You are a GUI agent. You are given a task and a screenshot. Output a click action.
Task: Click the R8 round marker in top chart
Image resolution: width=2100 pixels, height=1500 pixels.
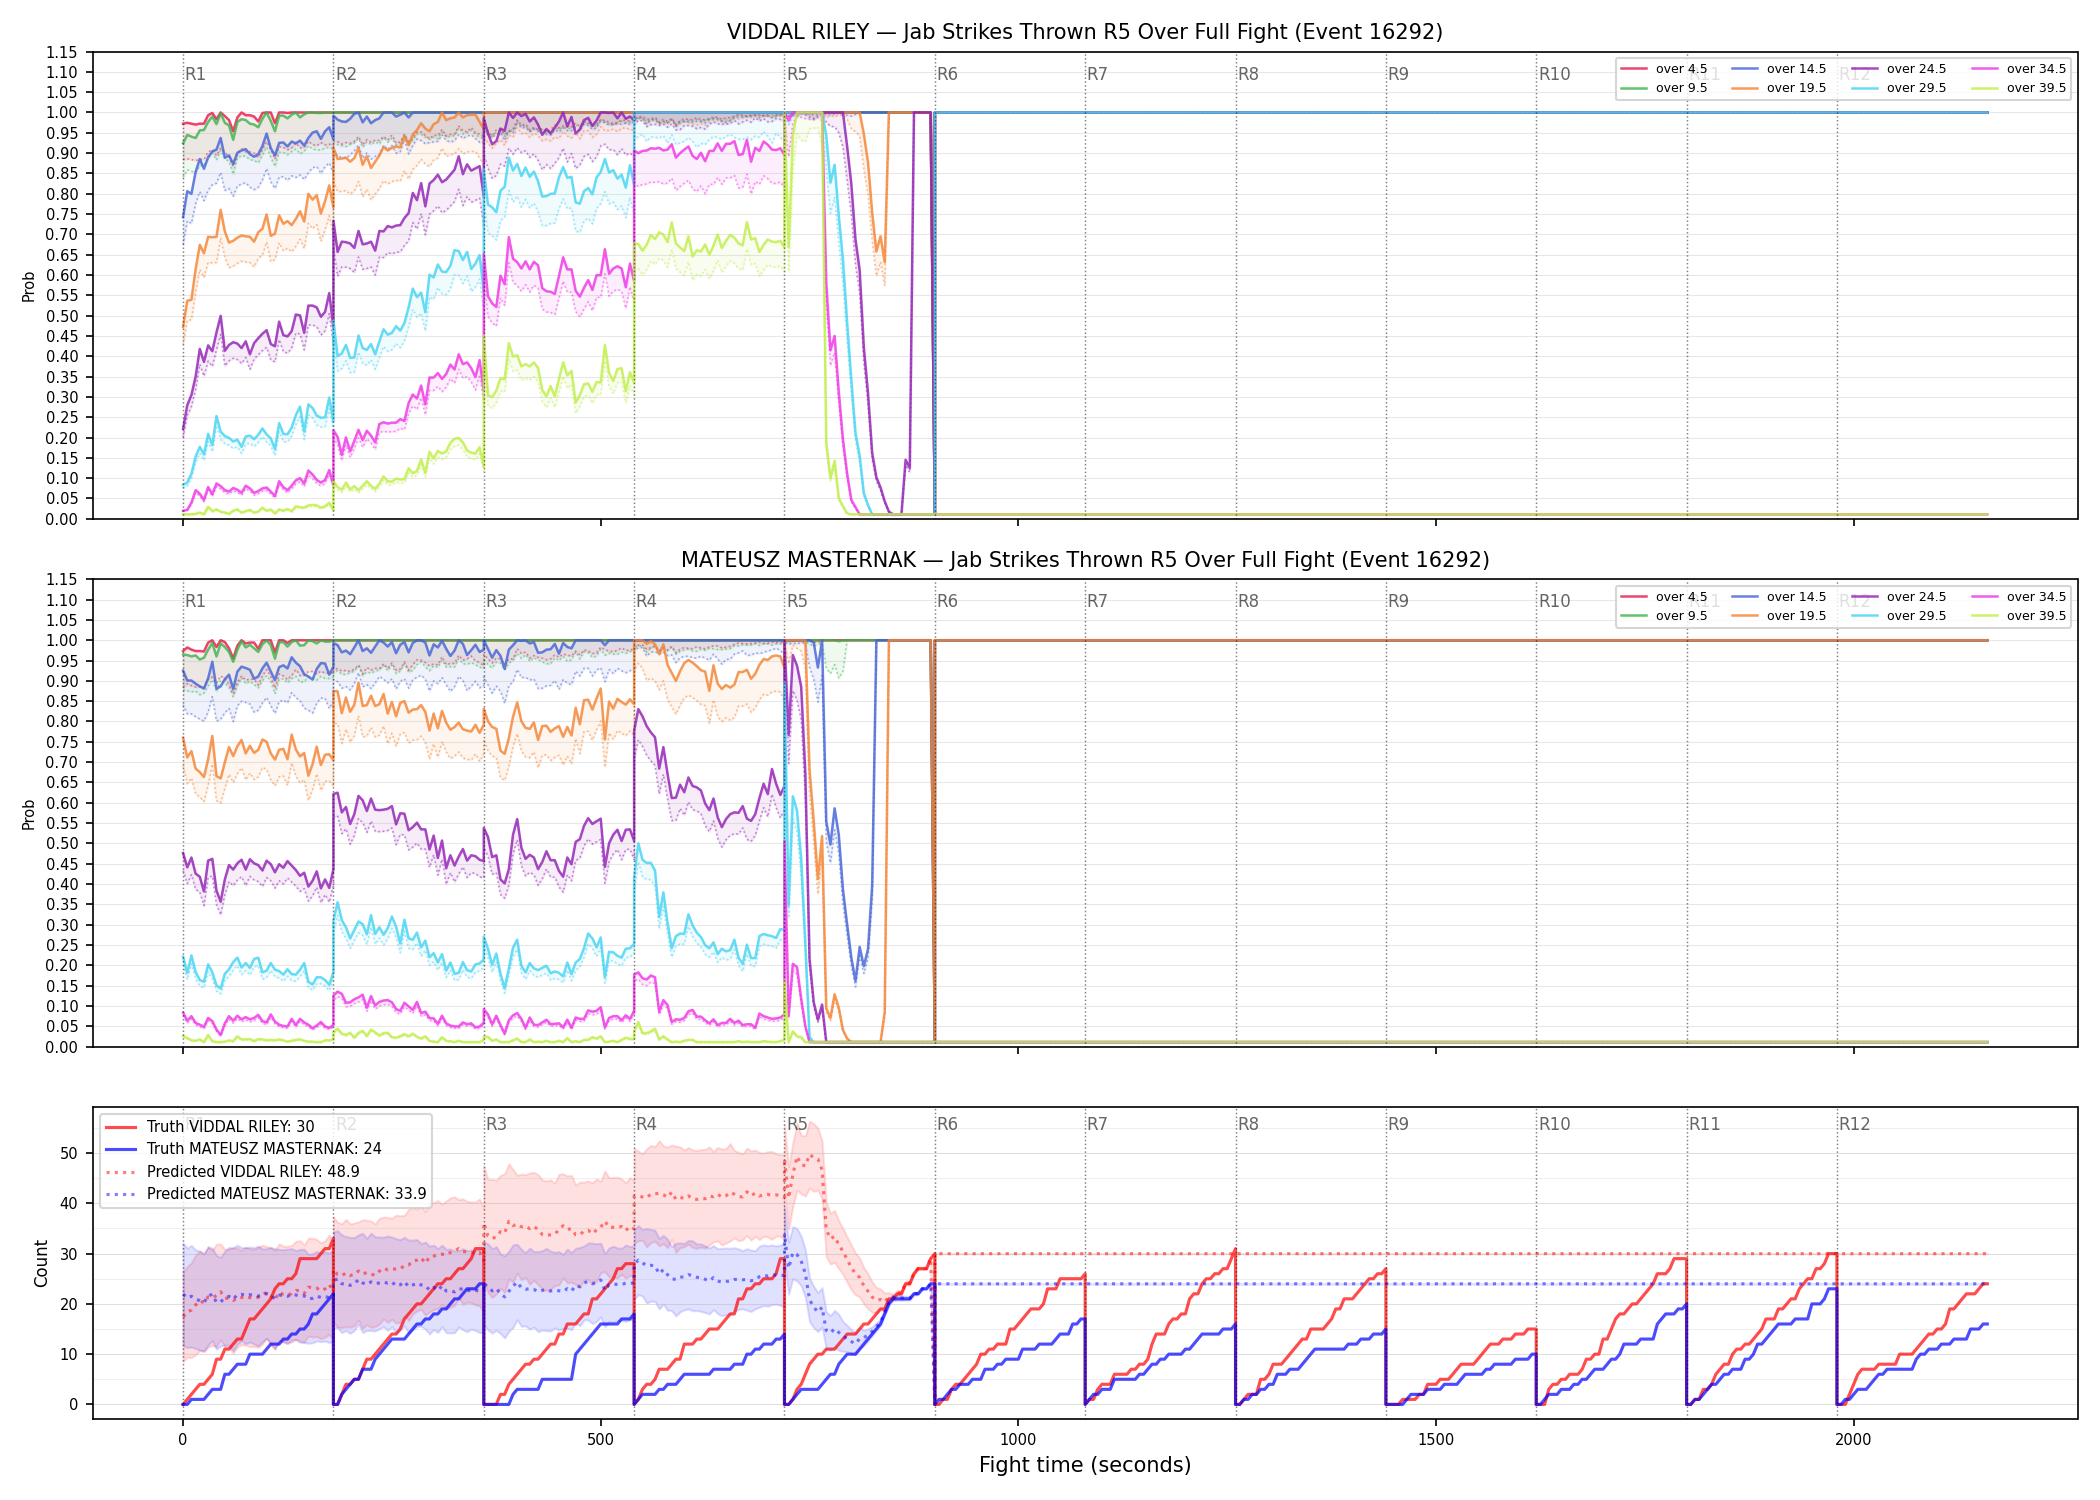1248,74
